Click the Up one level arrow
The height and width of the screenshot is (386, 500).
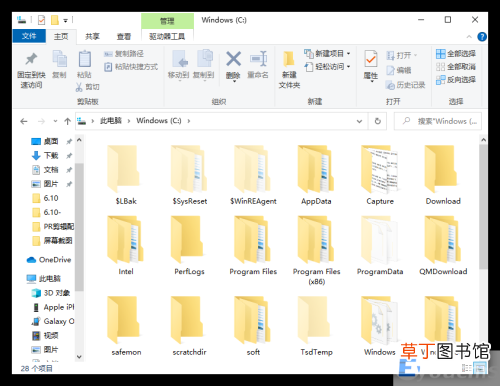tap(68, 121)
